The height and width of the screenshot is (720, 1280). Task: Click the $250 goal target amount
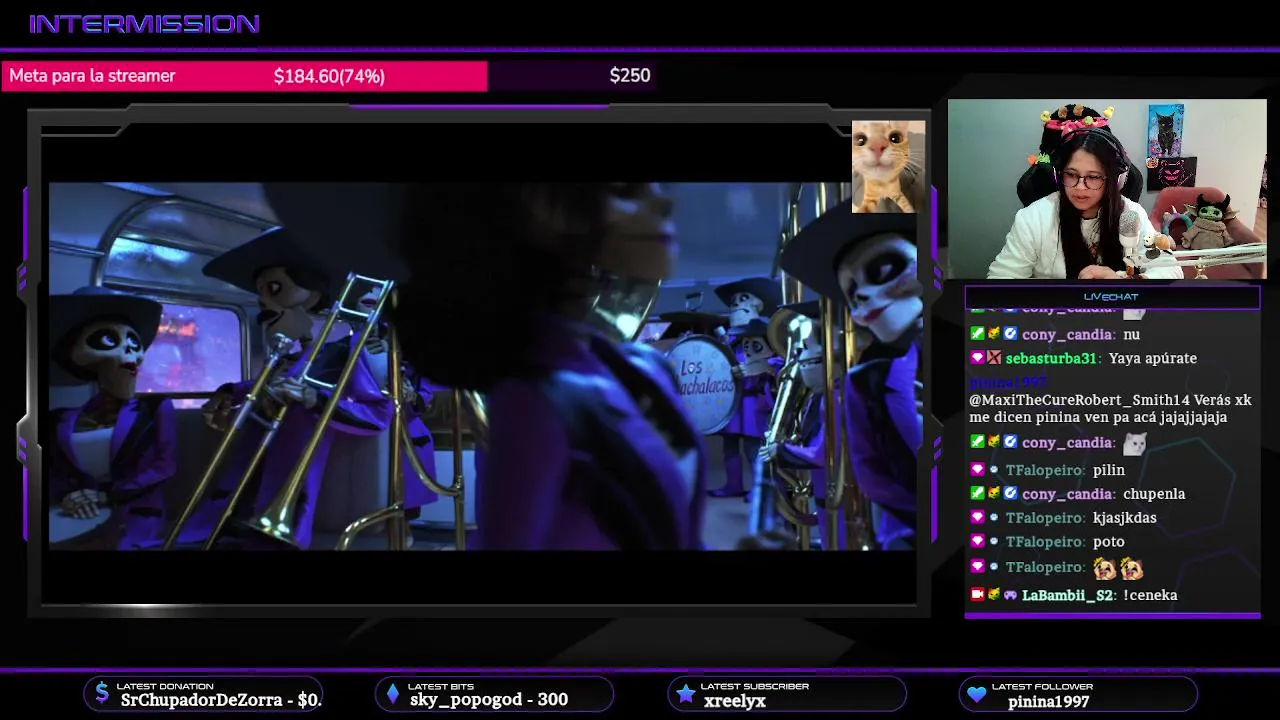630,75
